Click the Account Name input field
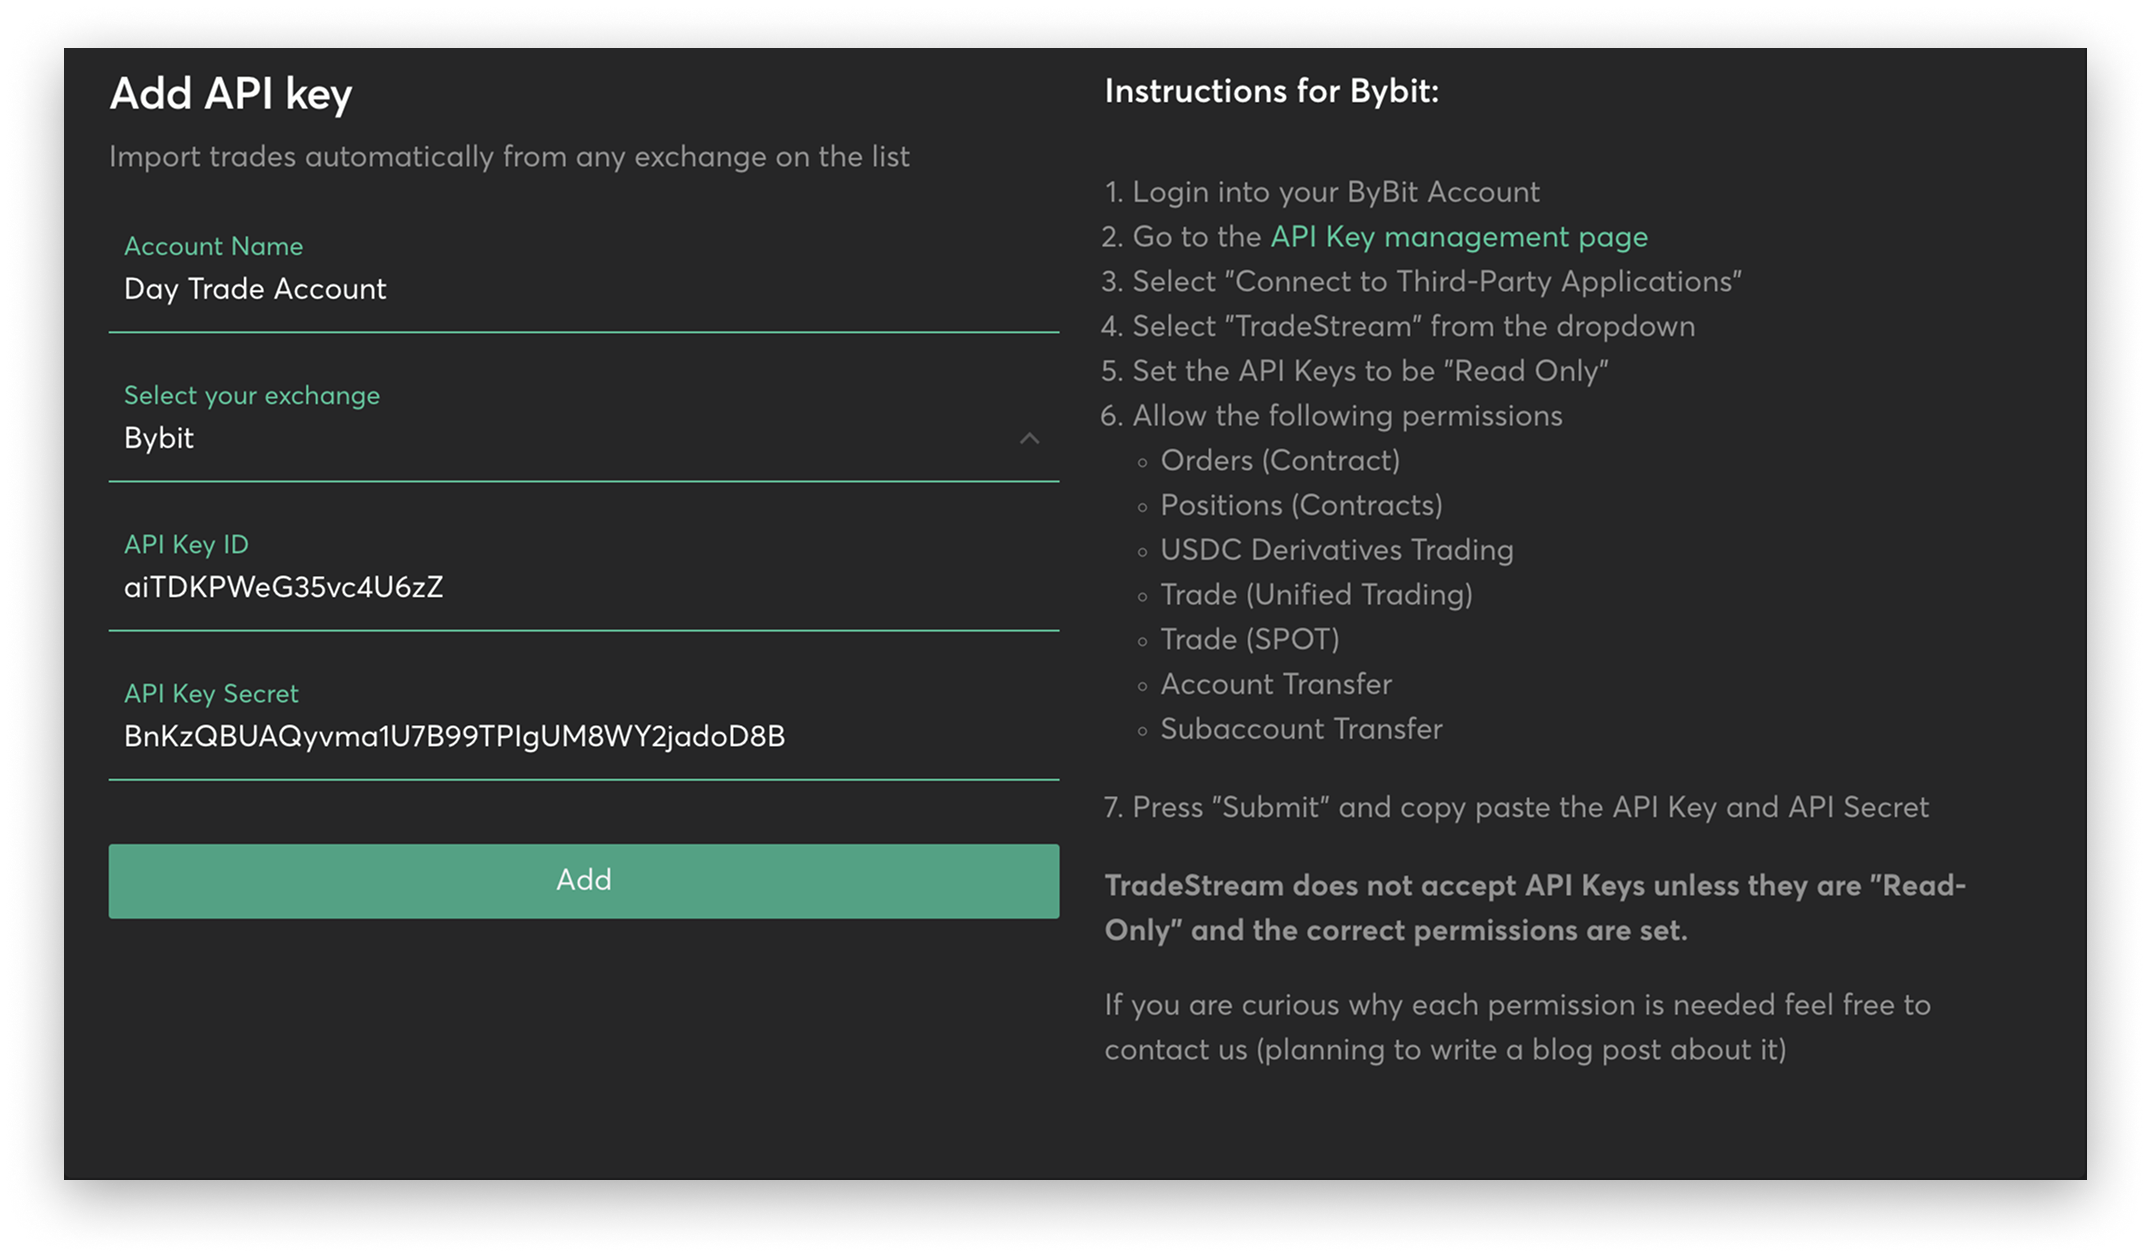 pyautogui.click(x=582, y=289)
